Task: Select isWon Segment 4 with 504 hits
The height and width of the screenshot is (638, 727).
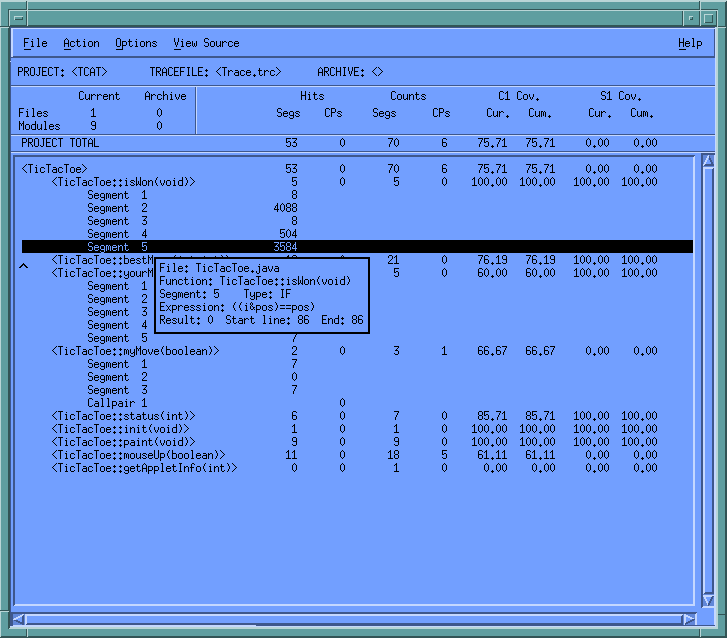Action: click(357, 234)
